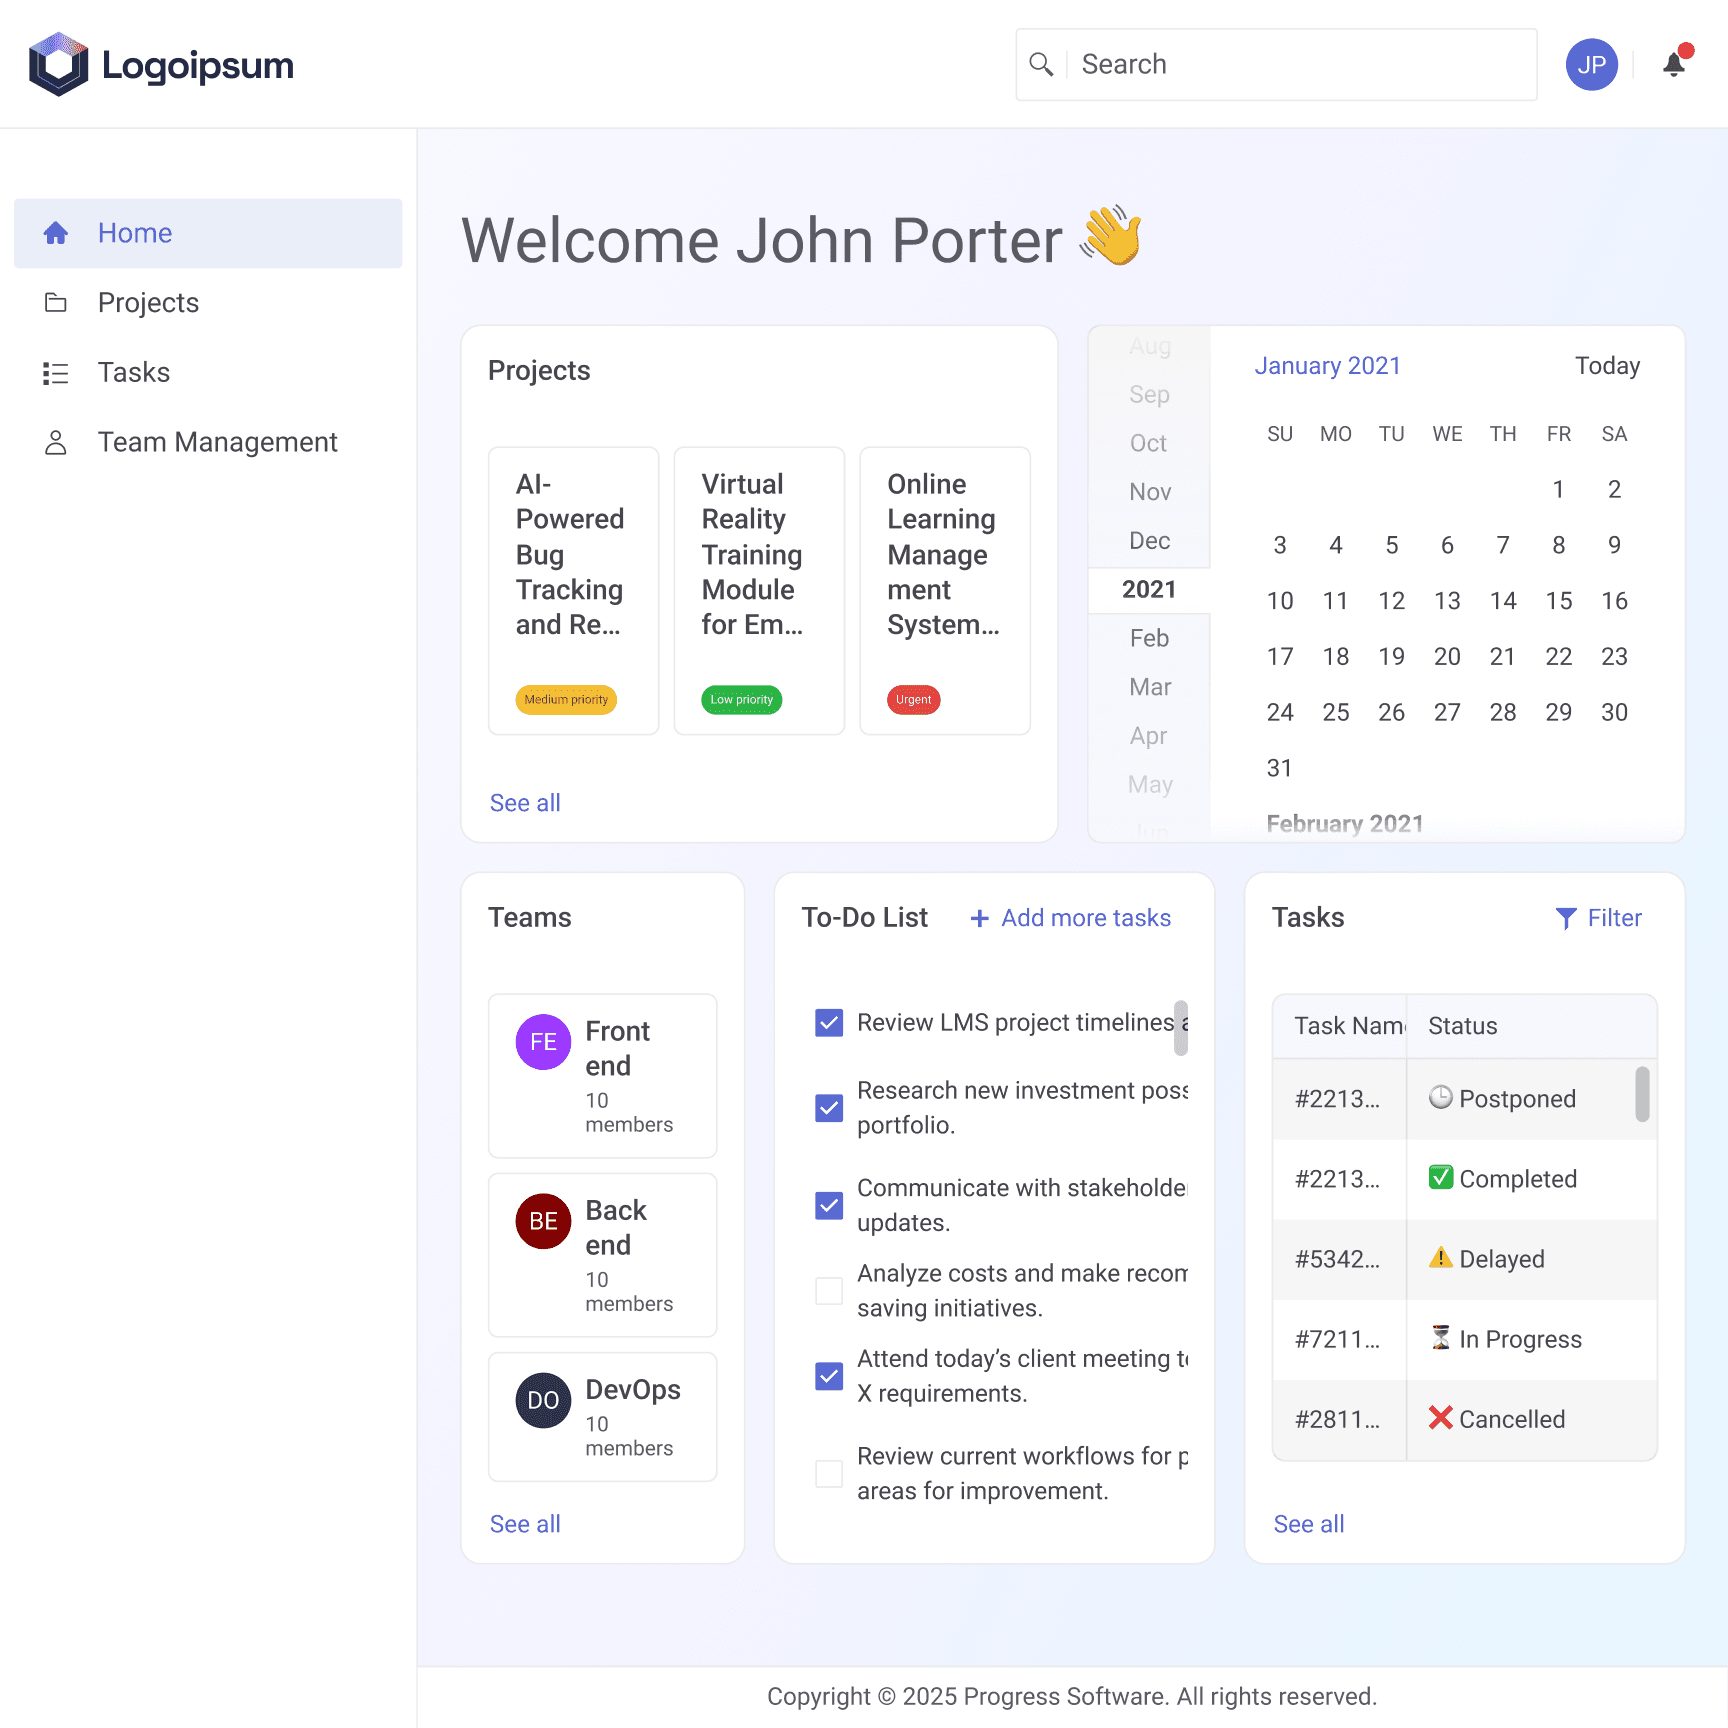Click the Home icon in the sidebar
This screenshot has height=1728, width=1728.
point(56,233)
